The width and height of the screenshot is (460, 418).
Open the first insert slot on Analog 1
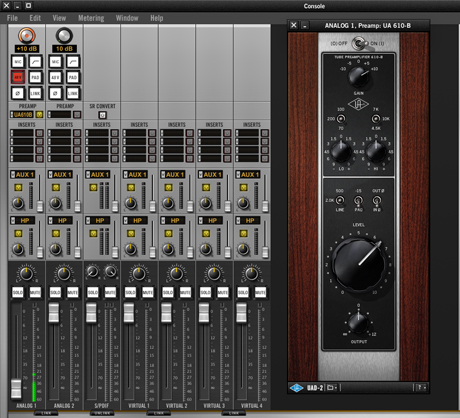pos(22,133)
